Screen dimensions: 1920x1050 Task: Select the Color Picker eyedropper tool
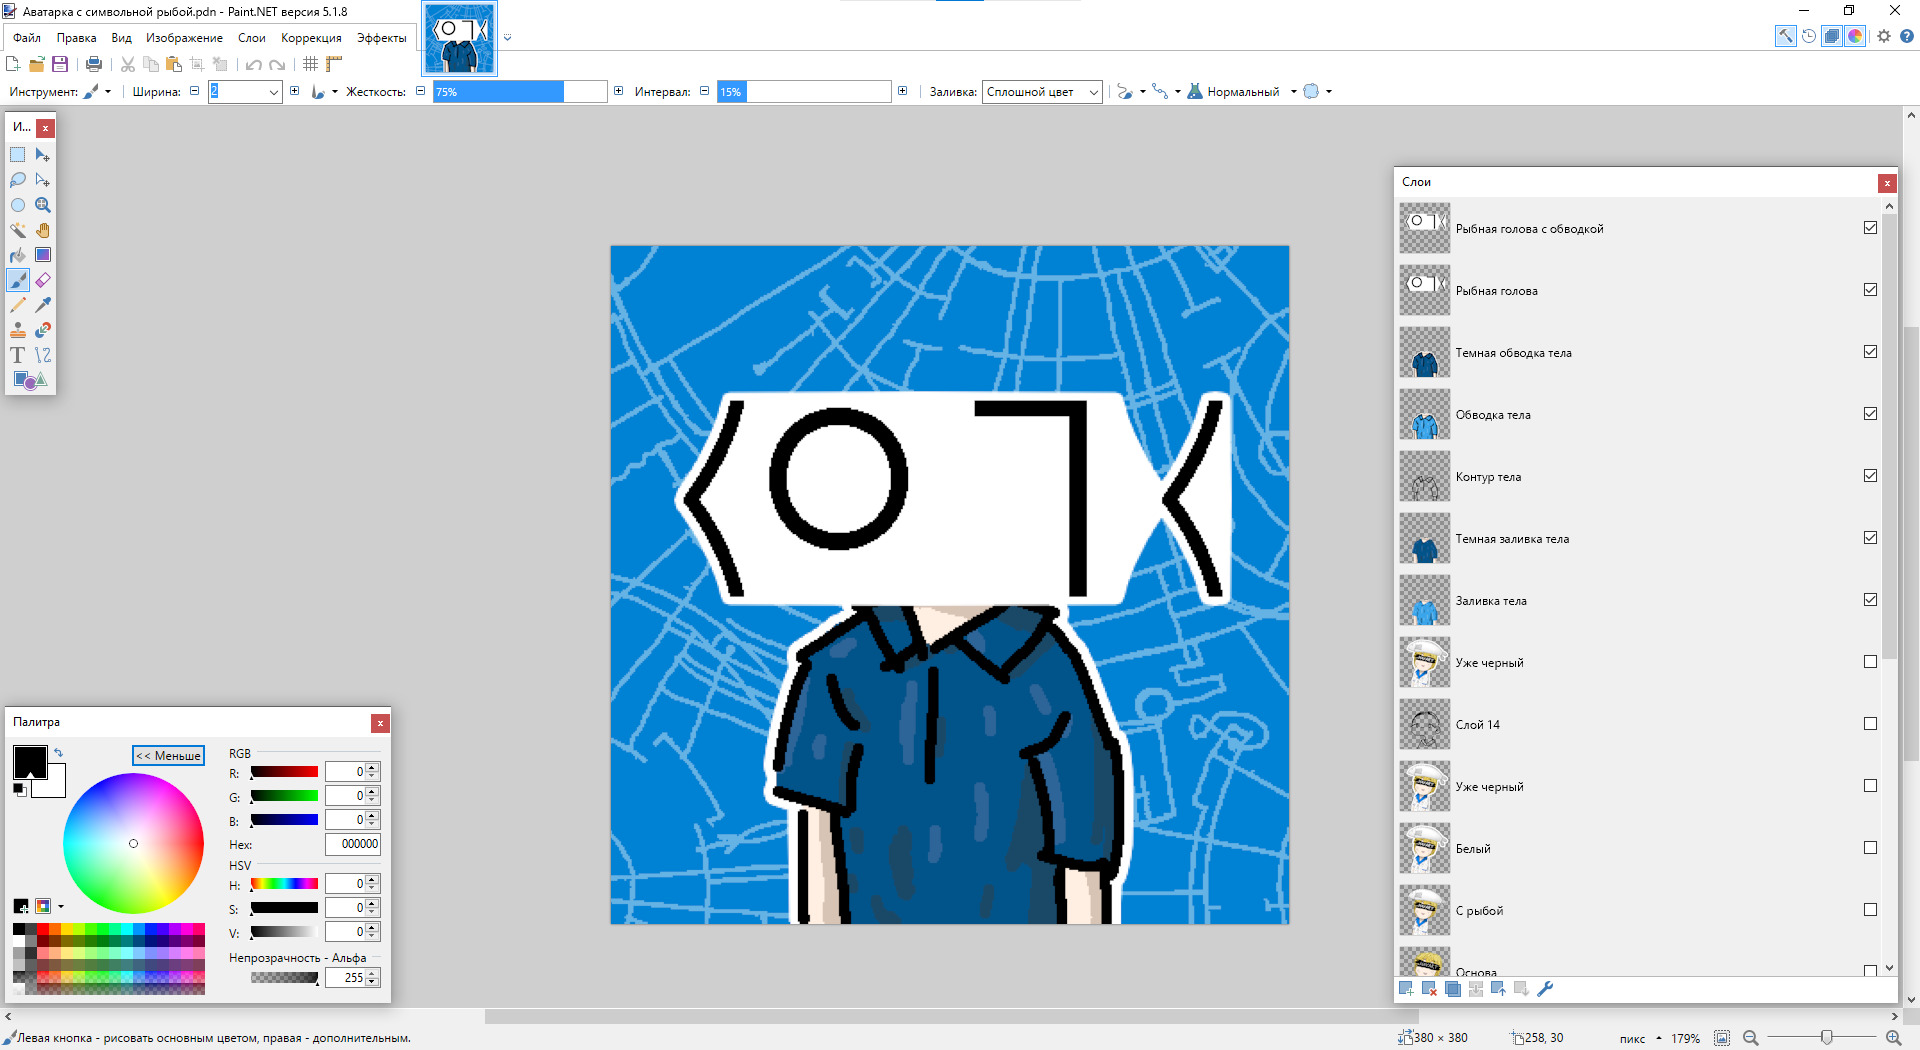(43, 305)
